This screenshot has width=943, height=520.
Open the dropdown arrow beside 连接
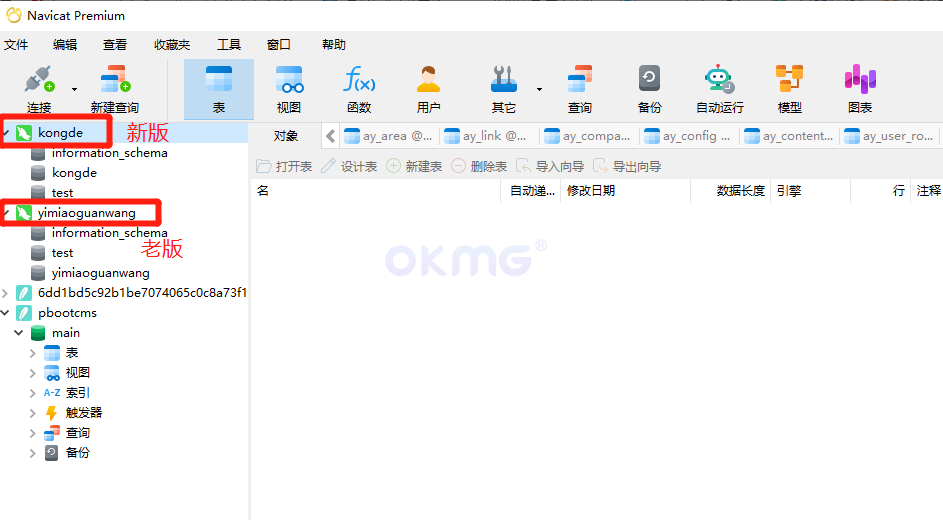[x=75, y=90]
